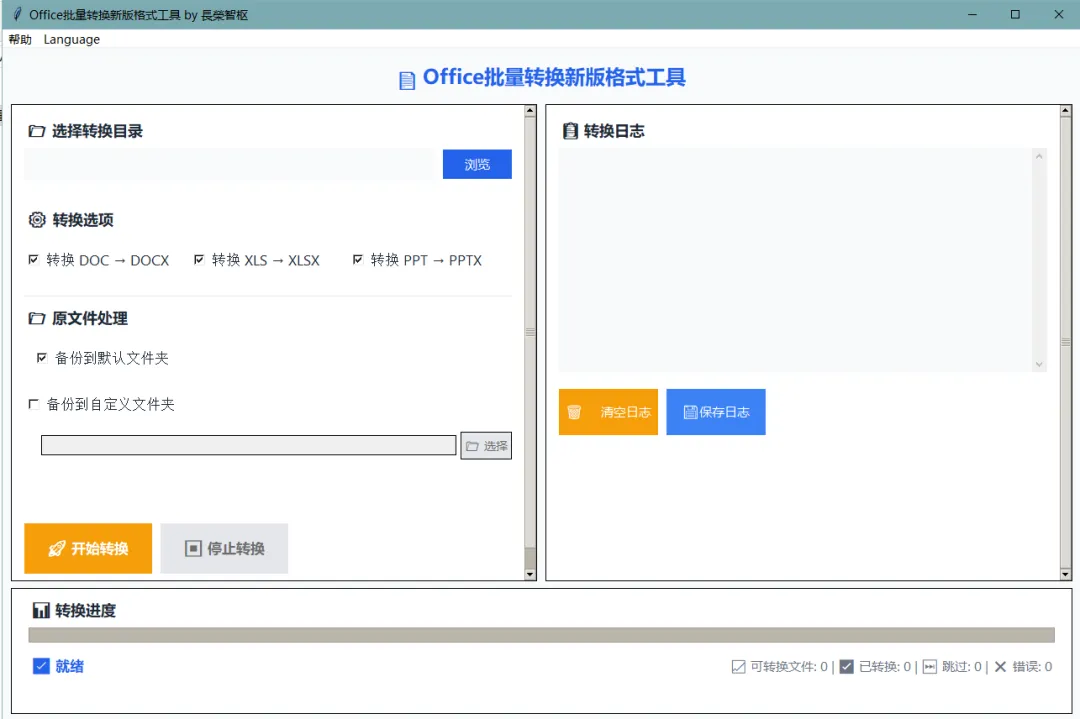Click the chart icon beside 转换进度

point(41,610)
